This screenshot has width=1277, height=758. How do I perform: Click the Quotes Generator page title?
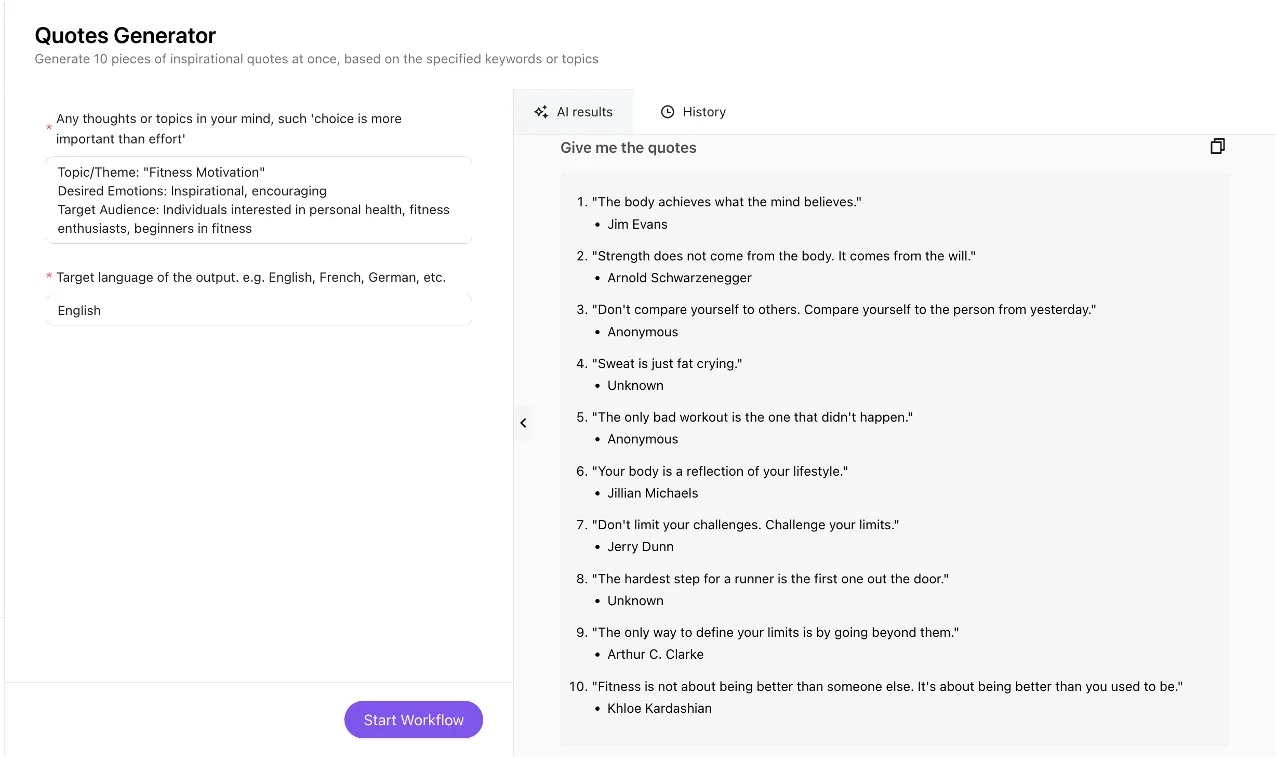[125, 36]
